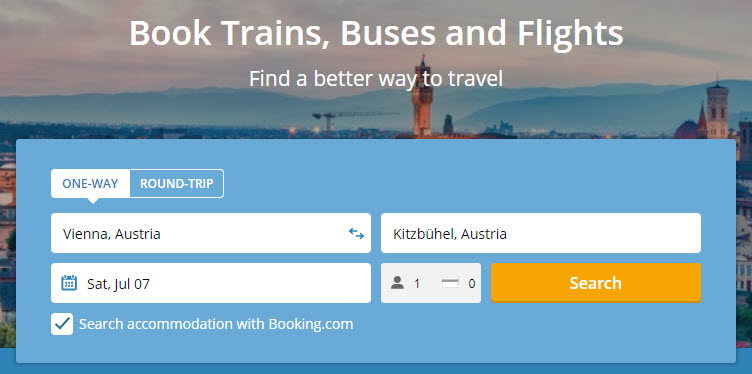Image resolution: width=752 pixels, height=374 pixels.
Task: Click 'Find a better way to travel' subtitle
Action: [x=376, y=79]
